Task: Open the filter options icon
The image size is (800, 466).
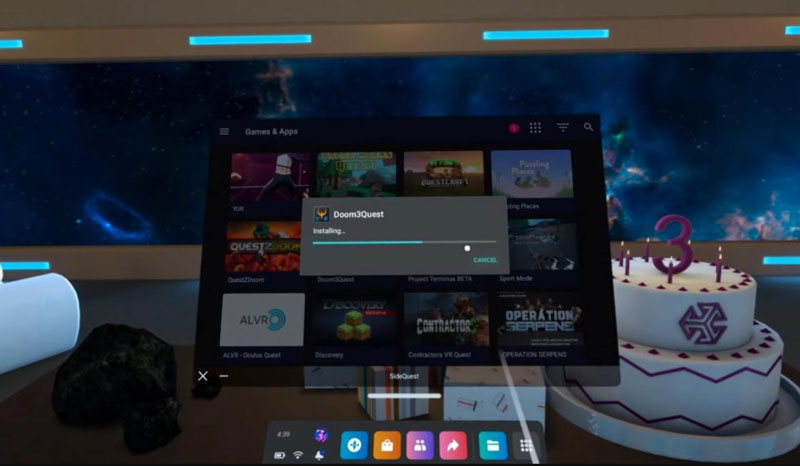Action: pos(562,127)
